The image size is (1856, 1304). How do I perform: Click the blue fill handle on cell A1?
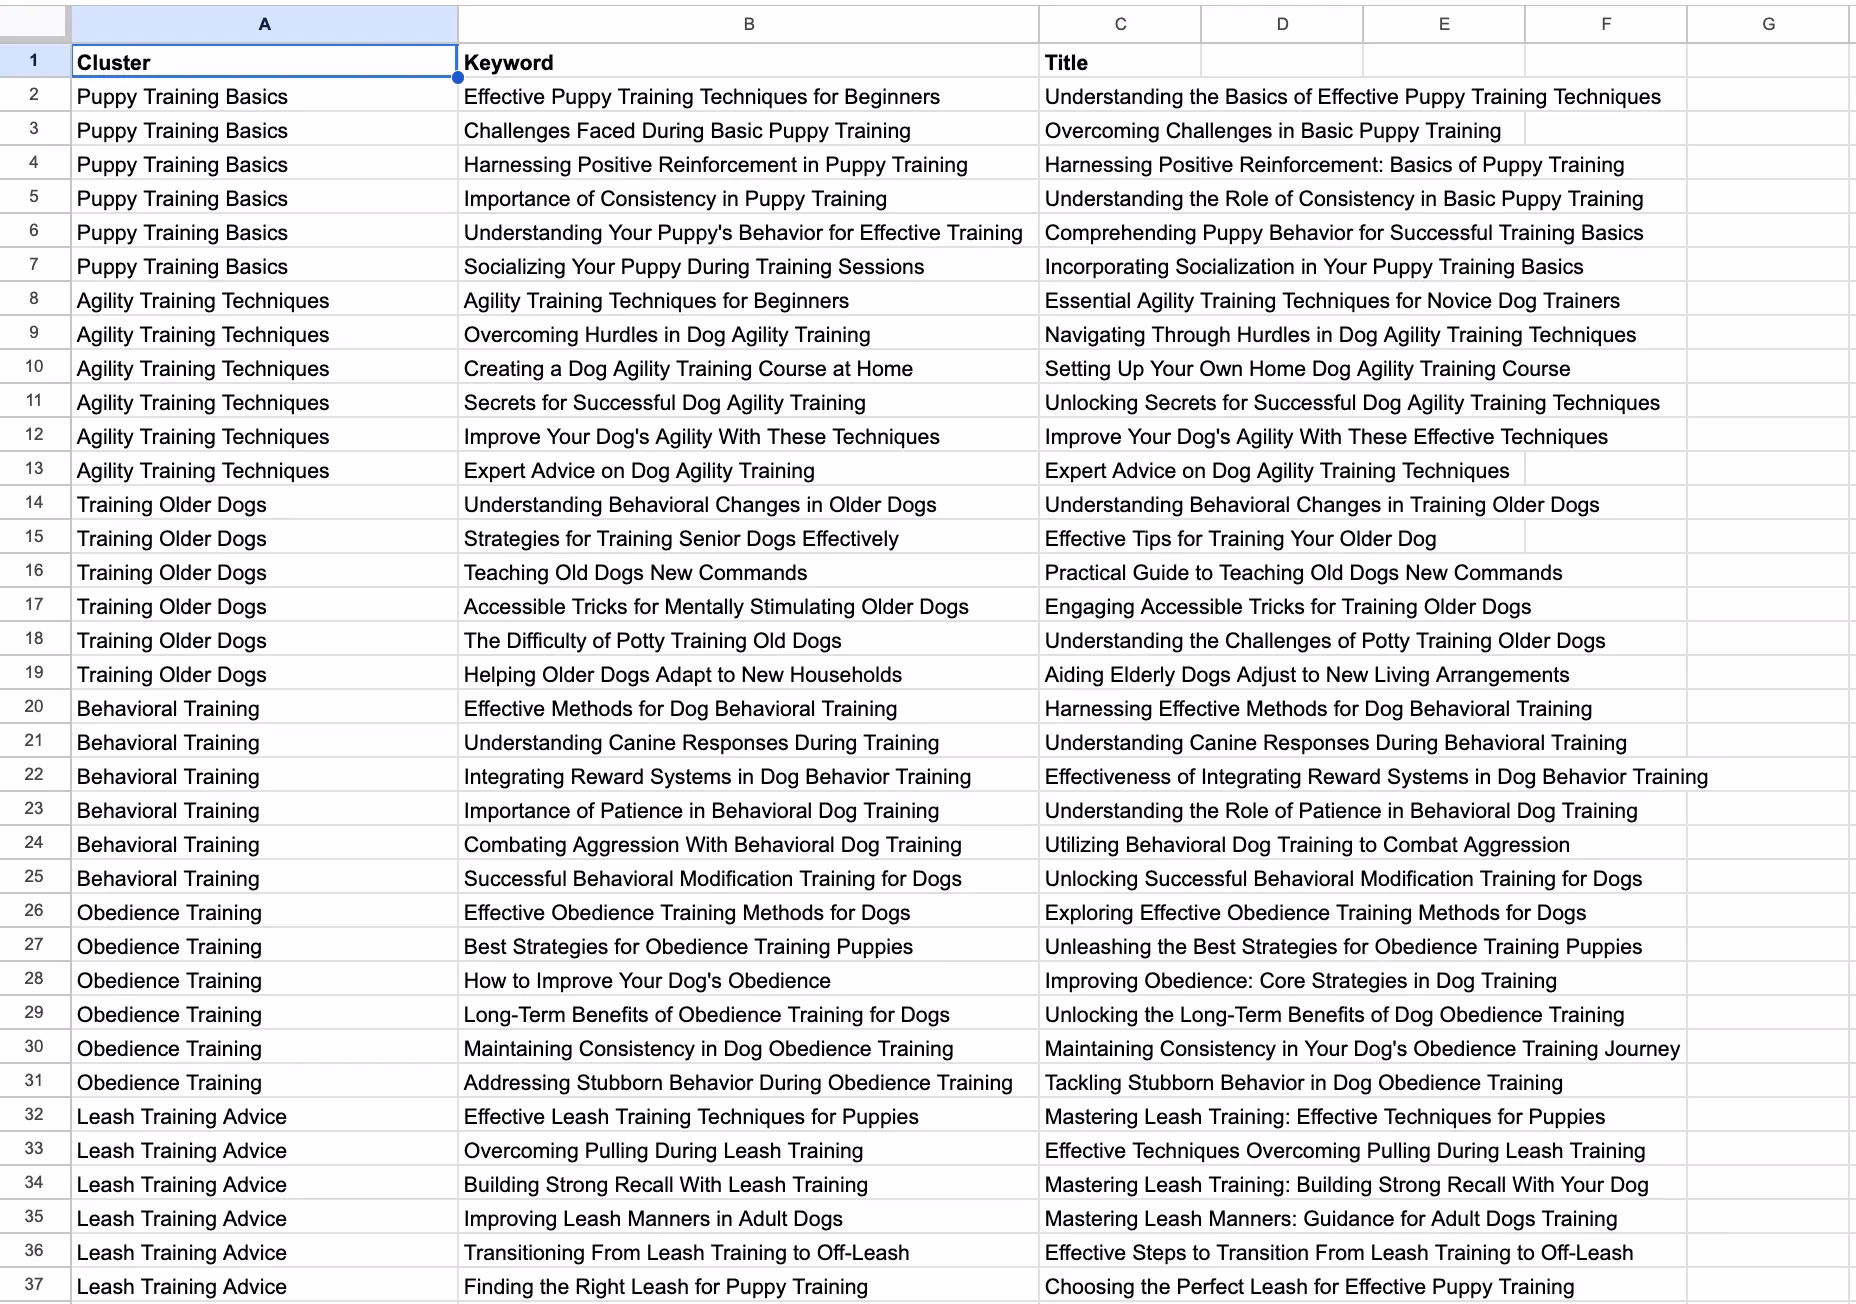(458, 77)
